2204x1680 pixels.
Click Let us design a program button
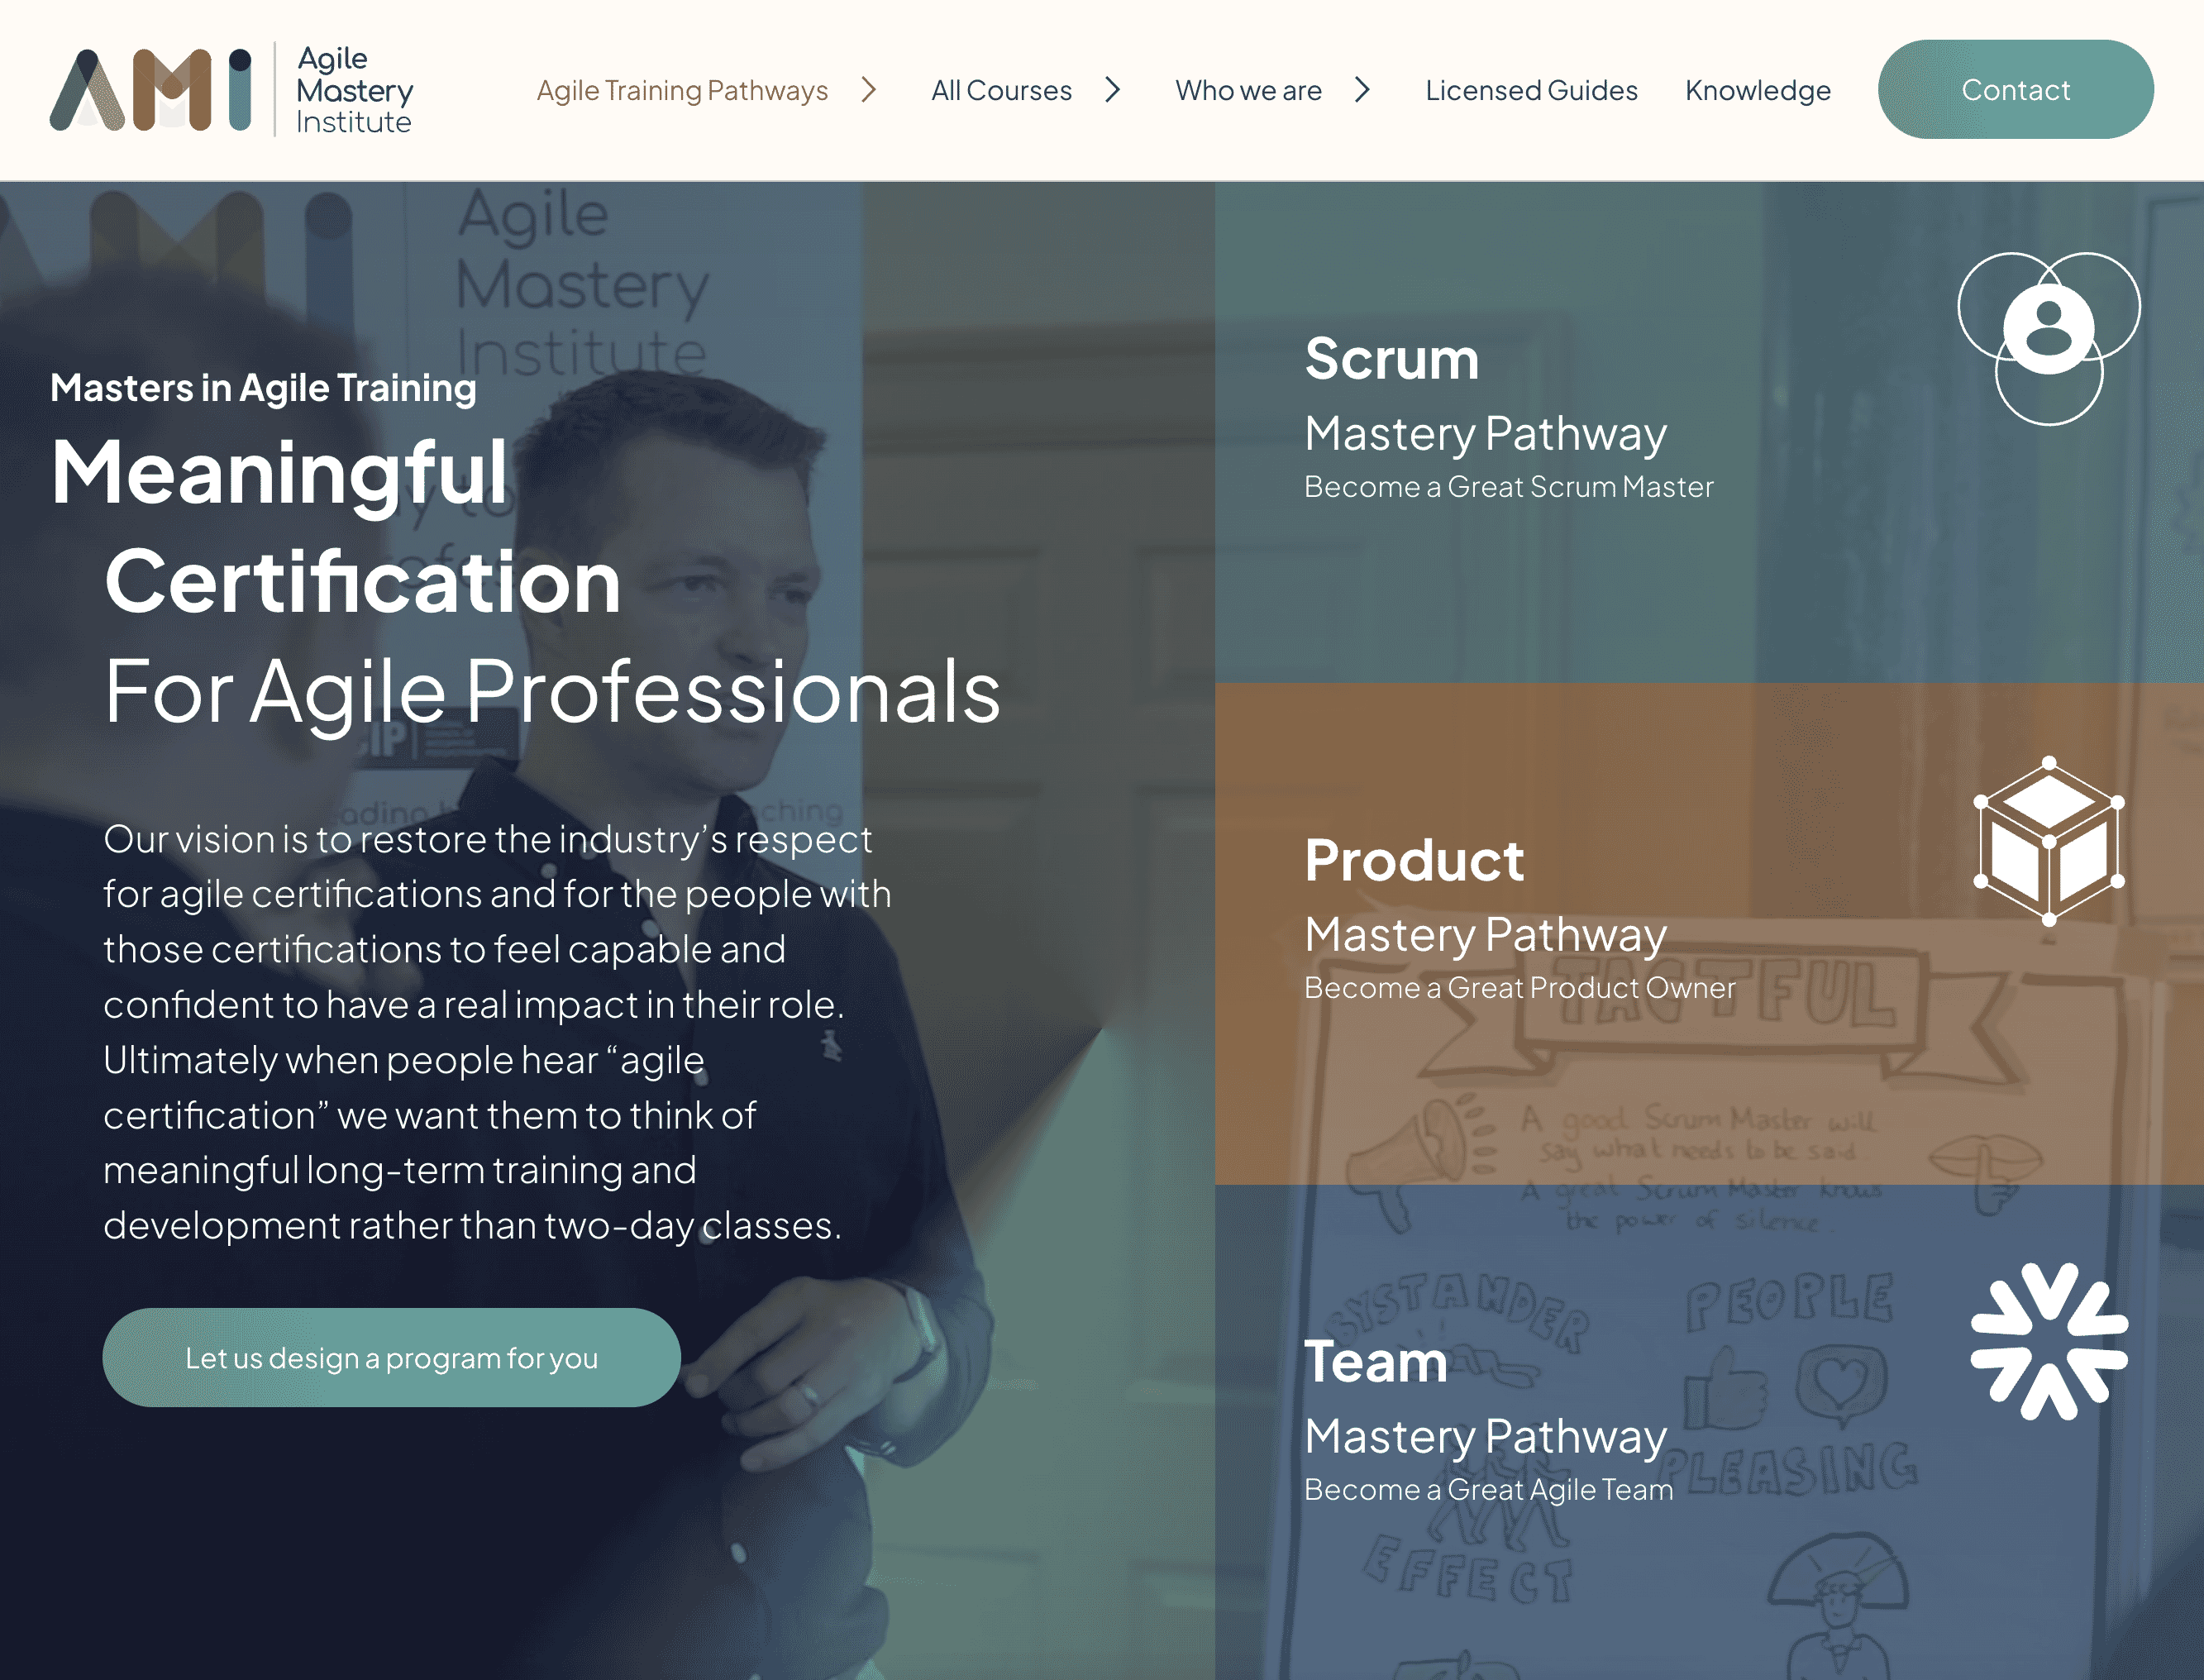pos(391,1357)
